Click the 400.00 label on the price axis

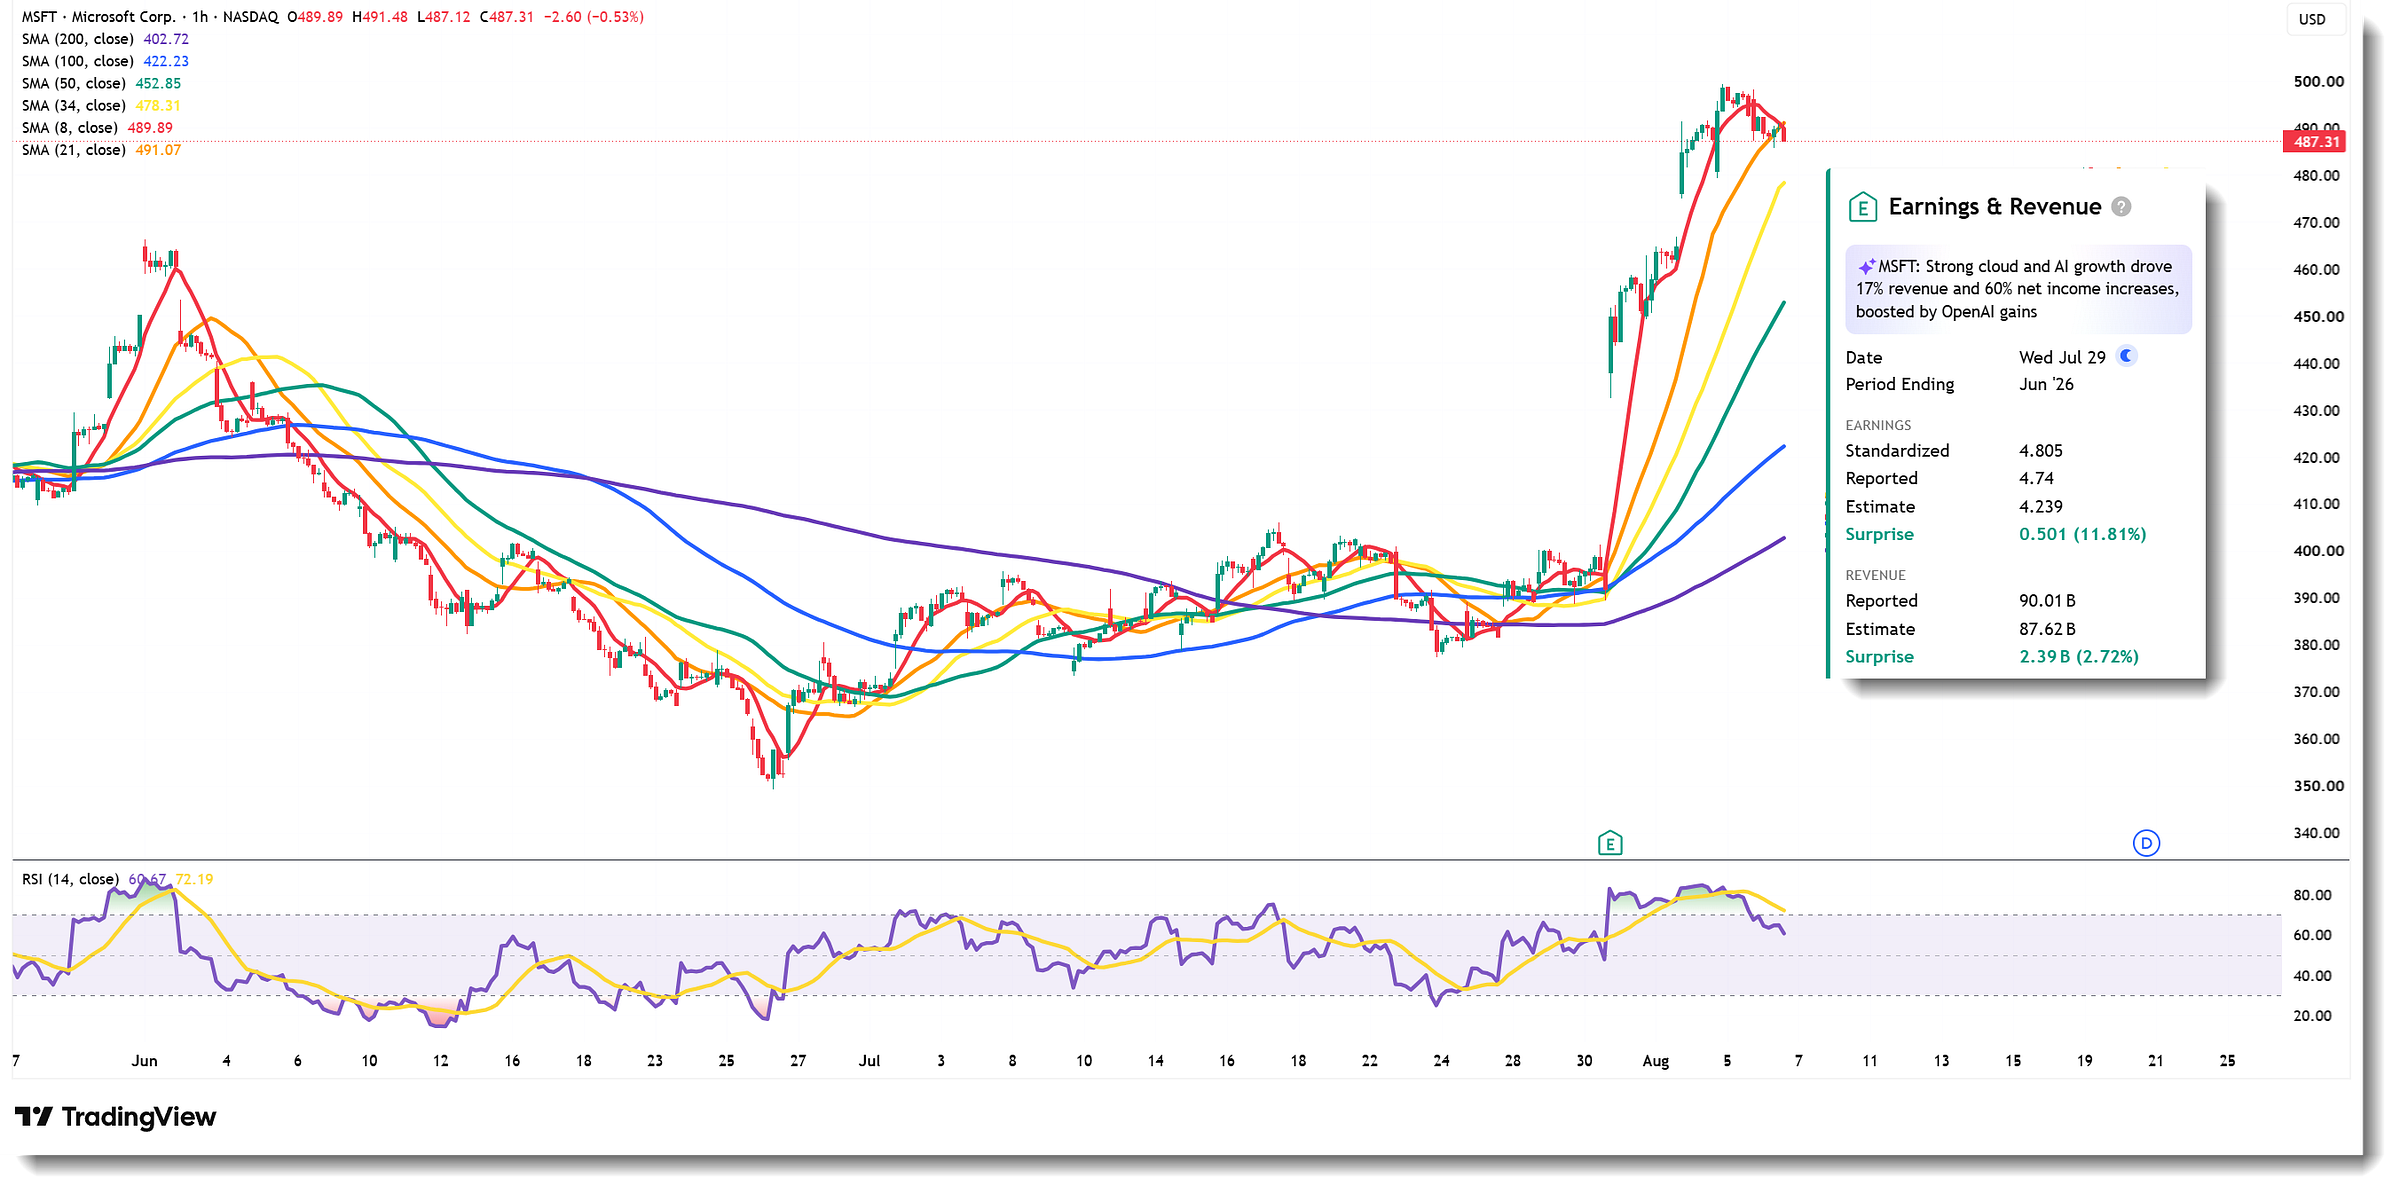2317,551
